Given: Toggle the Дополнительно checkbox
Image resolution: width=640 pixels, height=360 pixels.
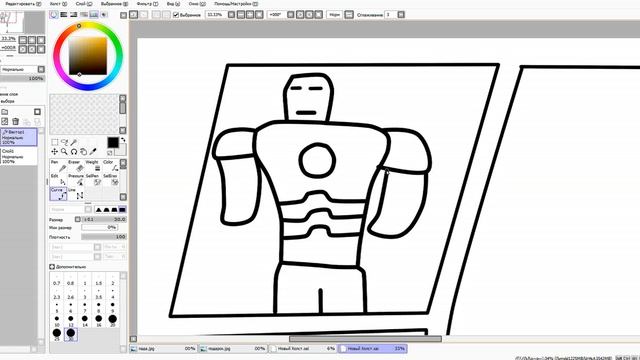Looking at the screenshot, I should [52, 267].
